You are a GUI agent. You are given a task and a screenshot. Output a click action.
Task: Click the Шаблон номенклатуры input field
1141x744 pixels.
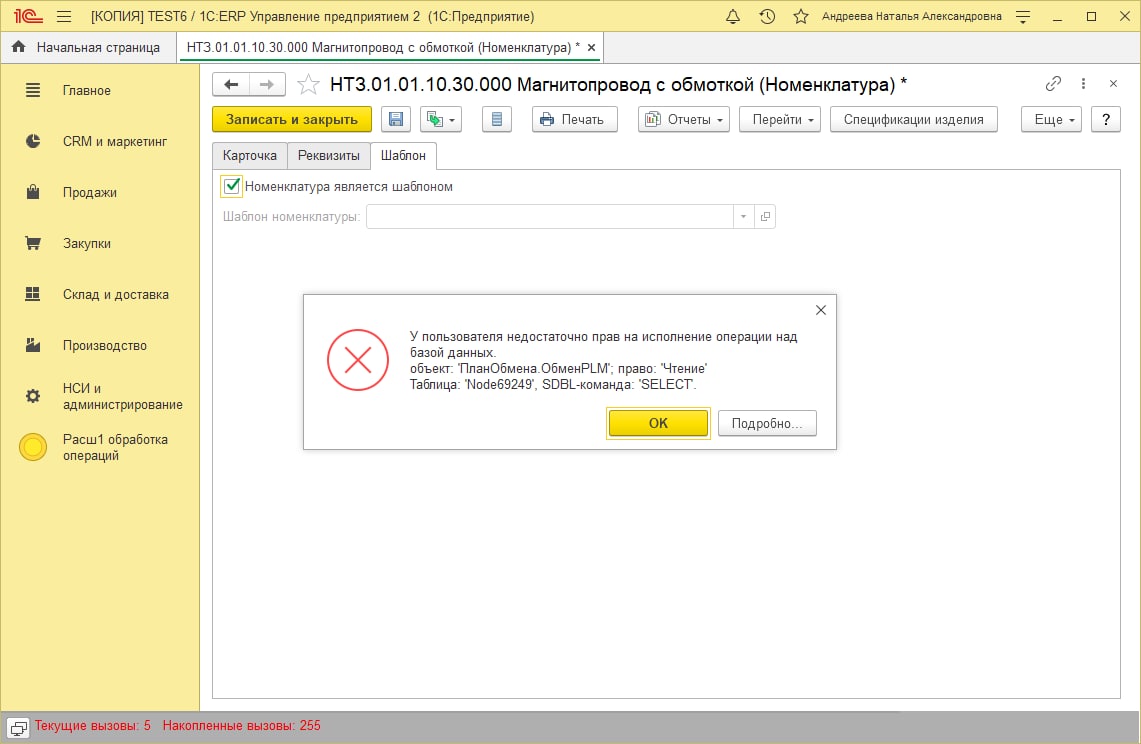[x=549, y=217]
